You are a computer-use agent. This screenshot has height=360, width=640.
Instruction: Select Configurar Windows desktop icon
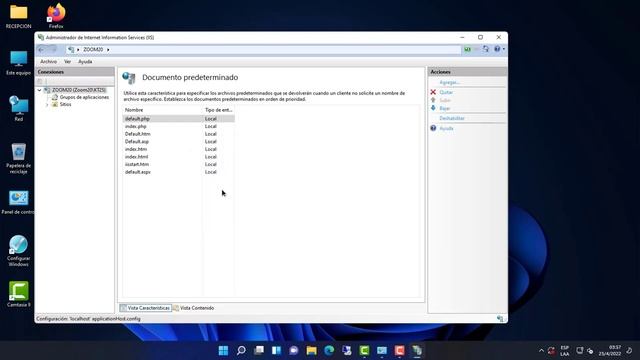[x=18, y=251]
